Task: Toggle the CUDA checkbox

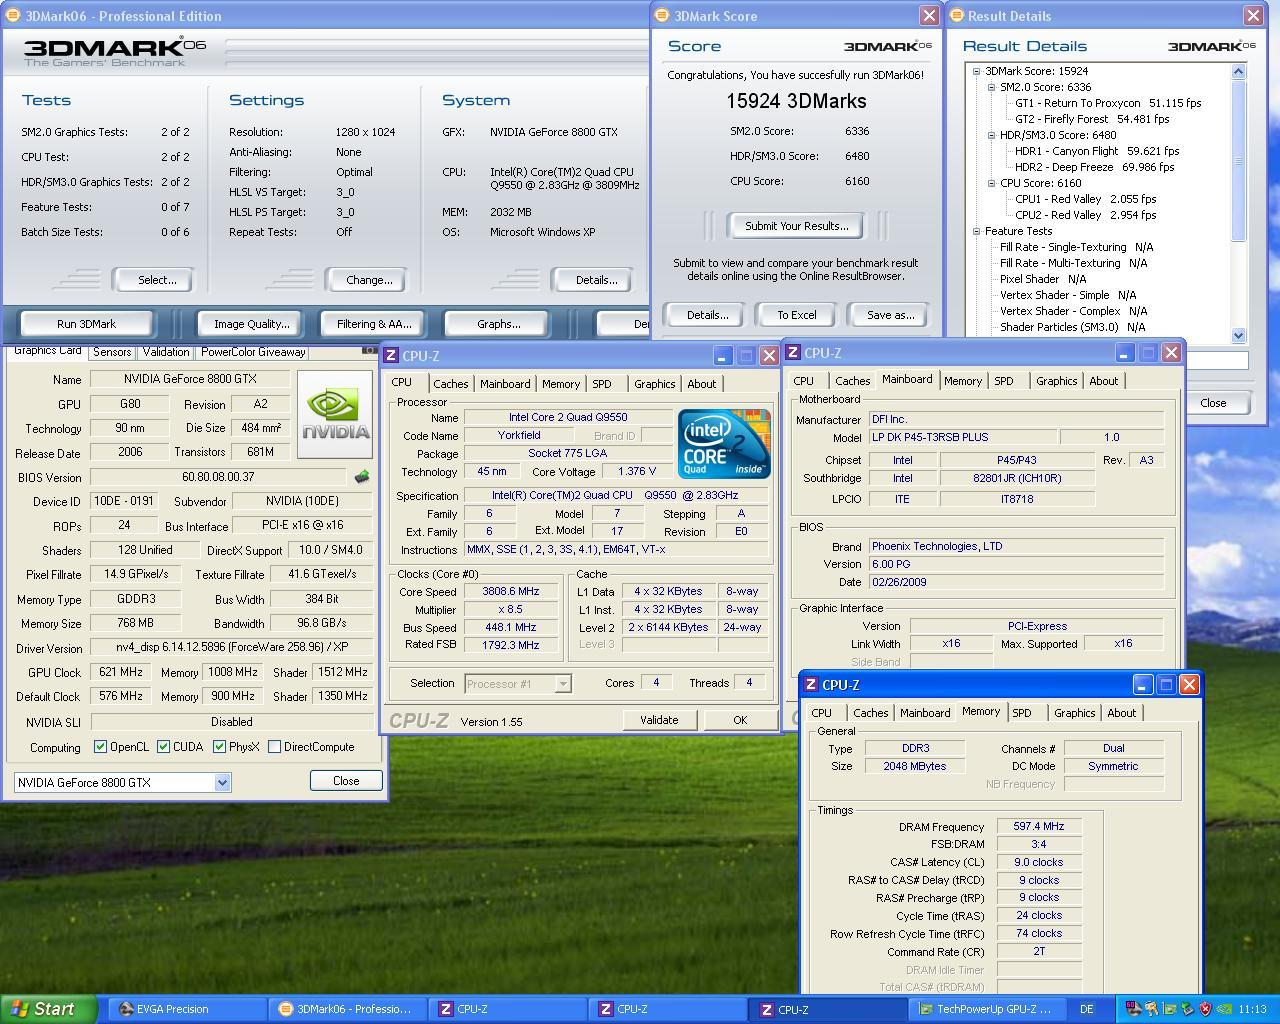Action: pyautogui.click(x=163, y=747)
